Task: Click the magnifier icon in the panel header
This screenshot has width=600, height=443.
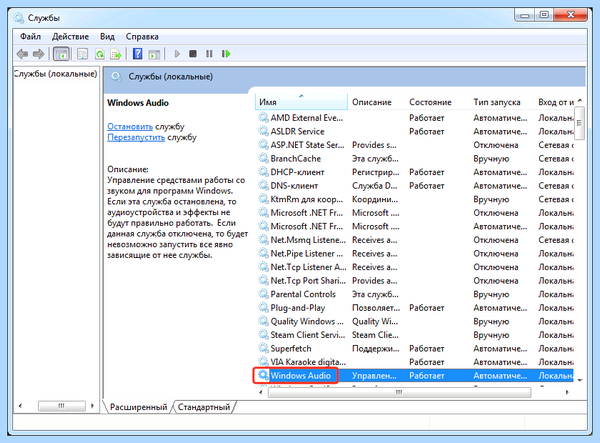Action: (116, 77)
